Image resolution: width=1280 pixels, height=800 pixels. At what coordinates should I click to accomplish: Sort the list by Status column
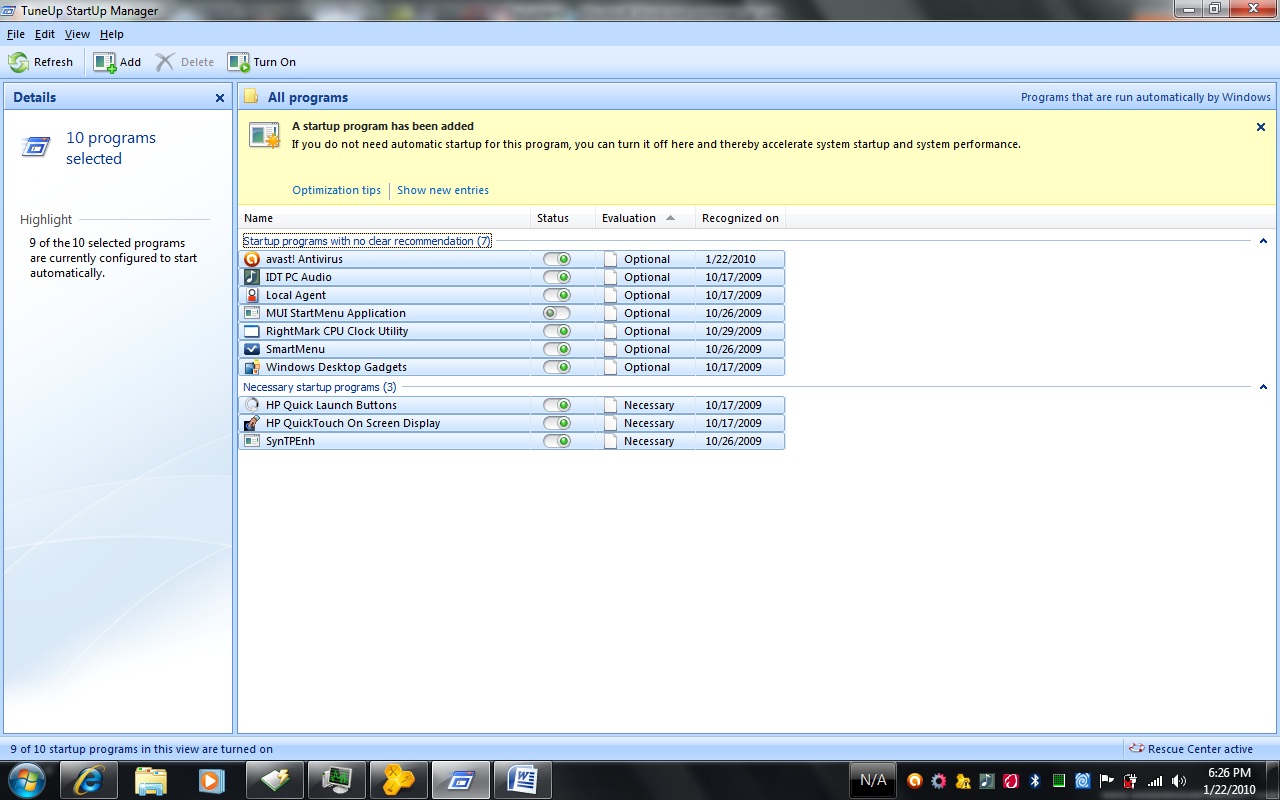click(563, 218)
